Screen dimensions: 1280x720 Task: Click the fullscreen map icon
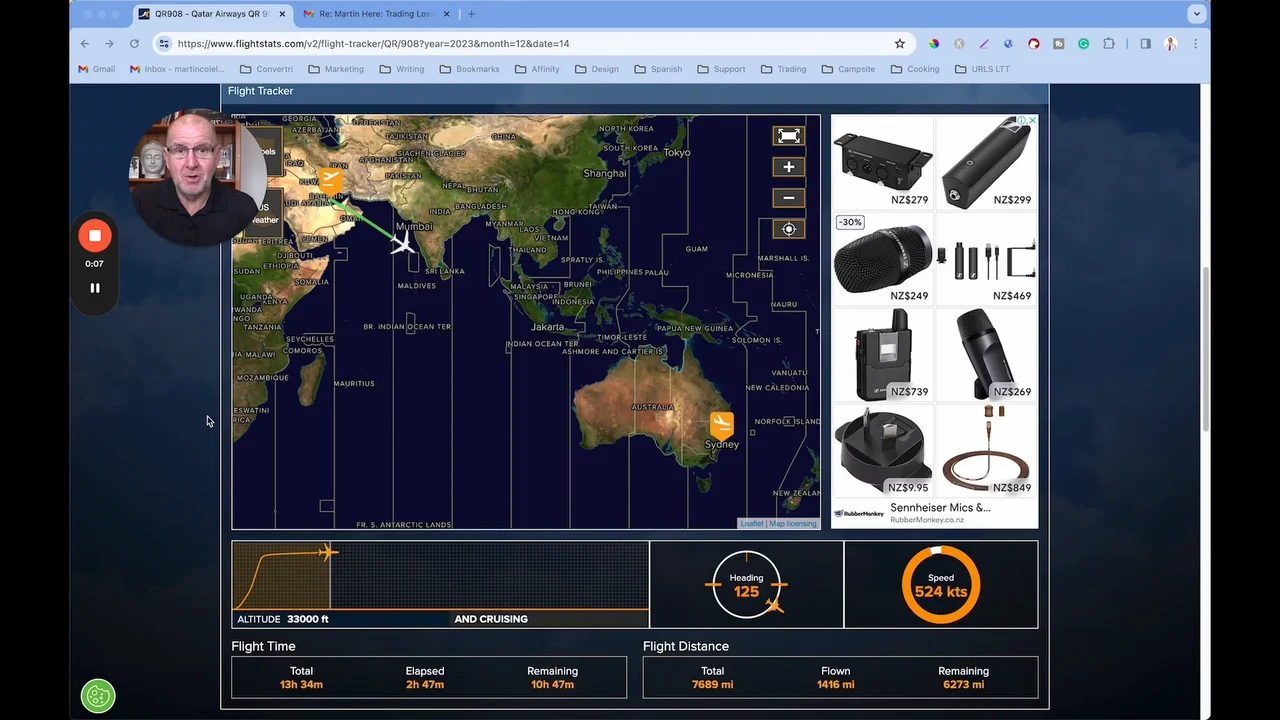788,136
